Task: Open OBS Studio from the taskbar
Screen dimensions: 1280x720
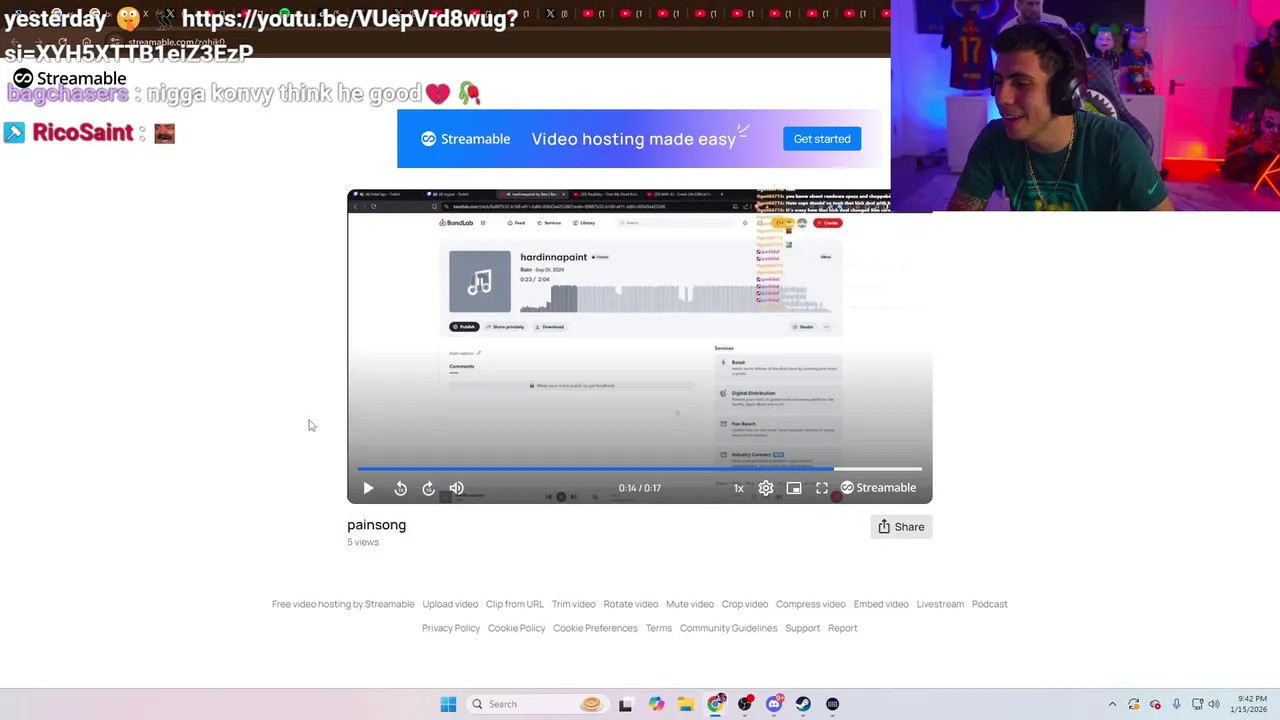Action: tap(745, 704)
